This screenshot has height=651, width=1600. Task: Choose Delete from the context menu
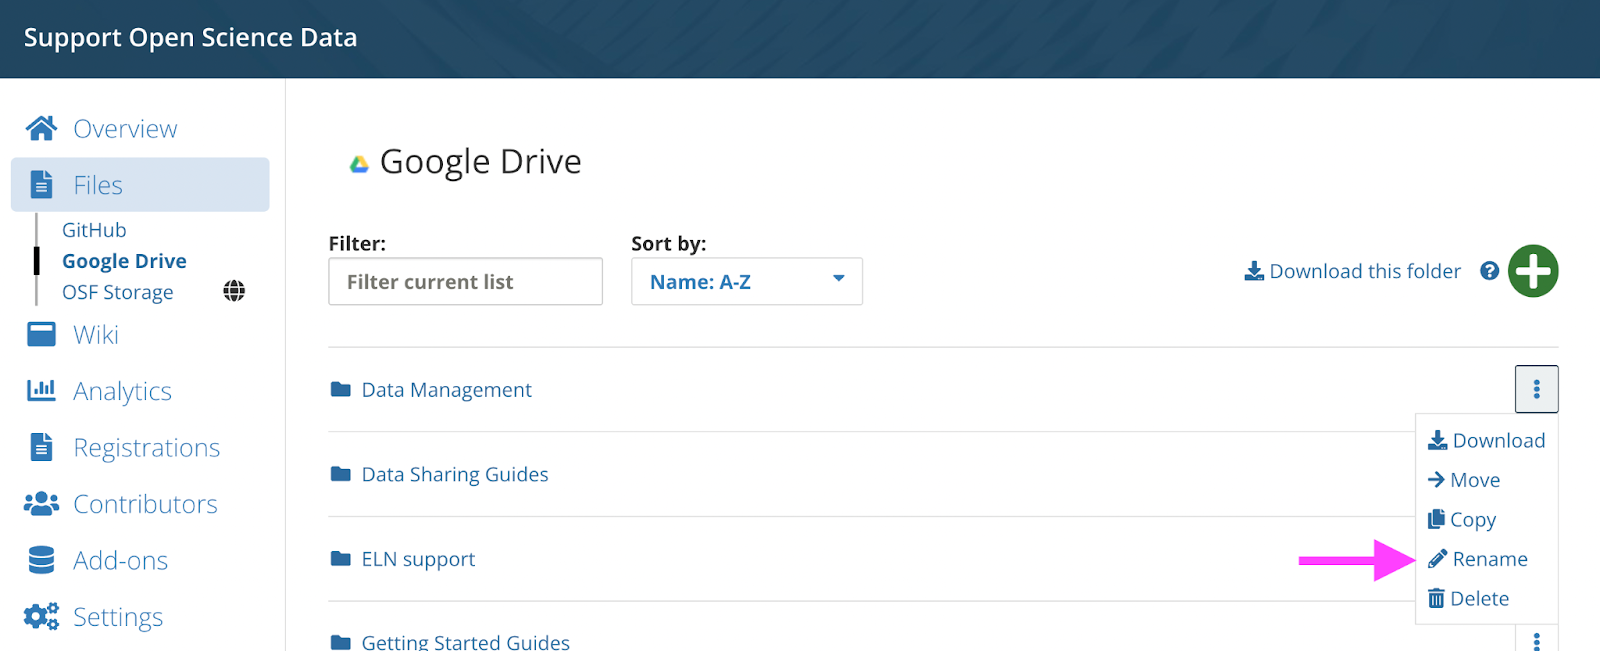pos(1468,599)
